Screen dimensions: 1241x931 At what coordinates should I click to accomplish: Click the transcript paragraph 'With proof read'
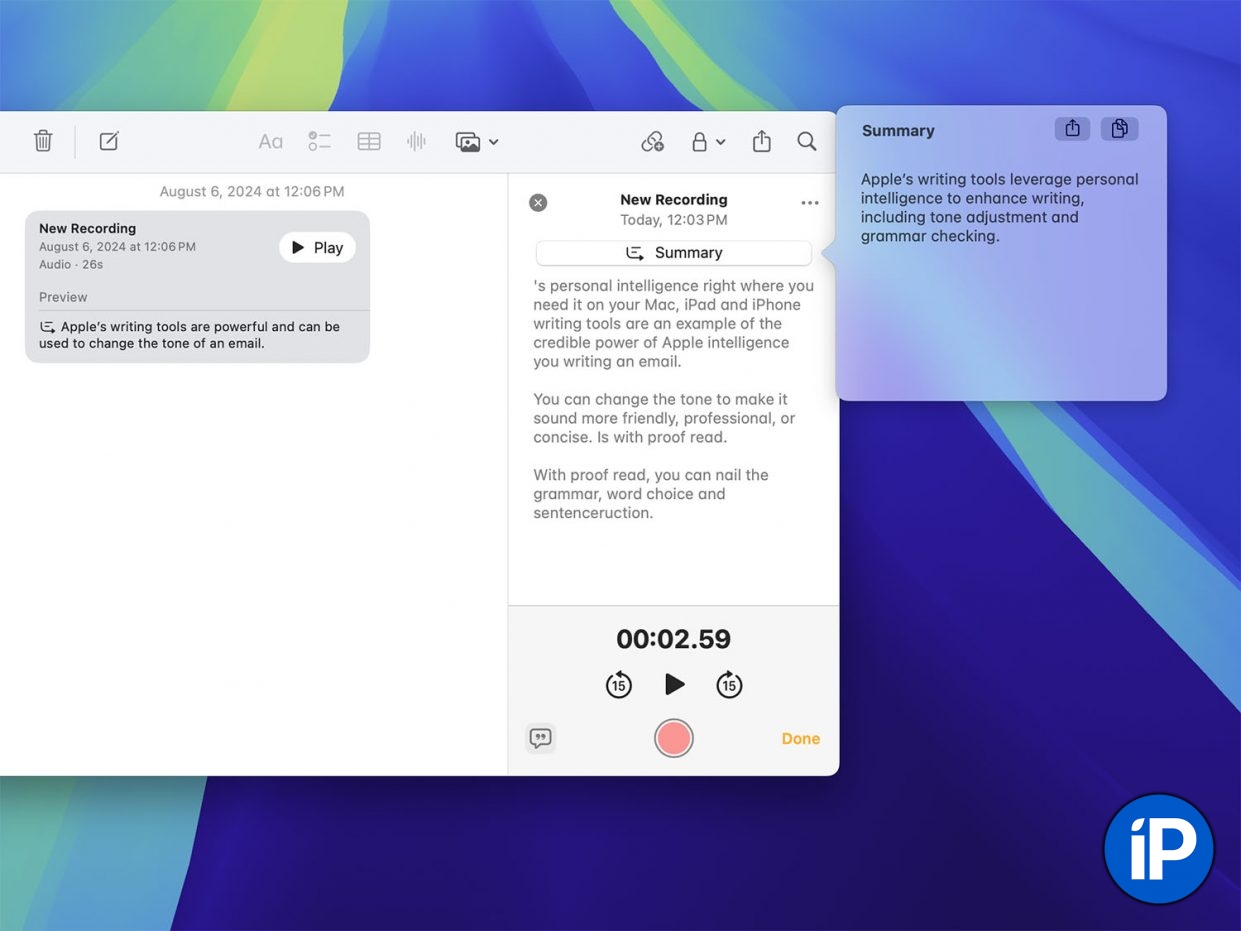click(x=651, y=494)
